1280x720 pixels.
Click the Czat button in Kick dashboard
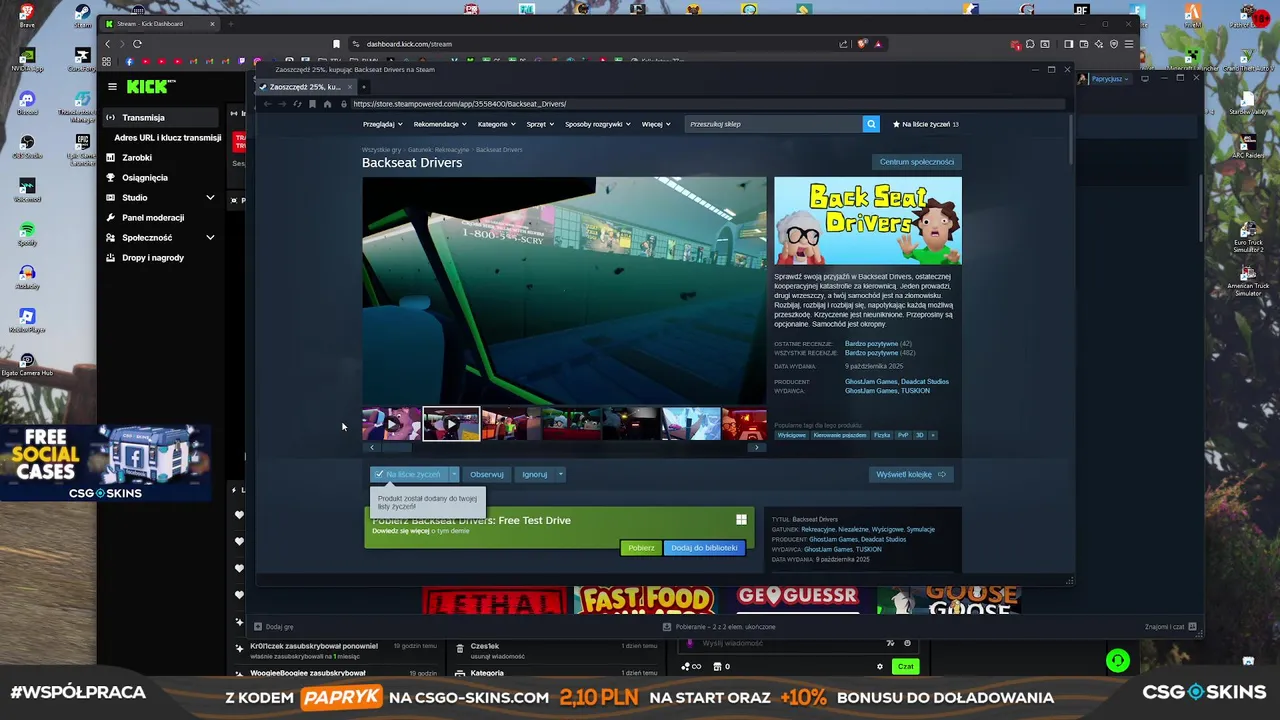click(x=905, y=666)
